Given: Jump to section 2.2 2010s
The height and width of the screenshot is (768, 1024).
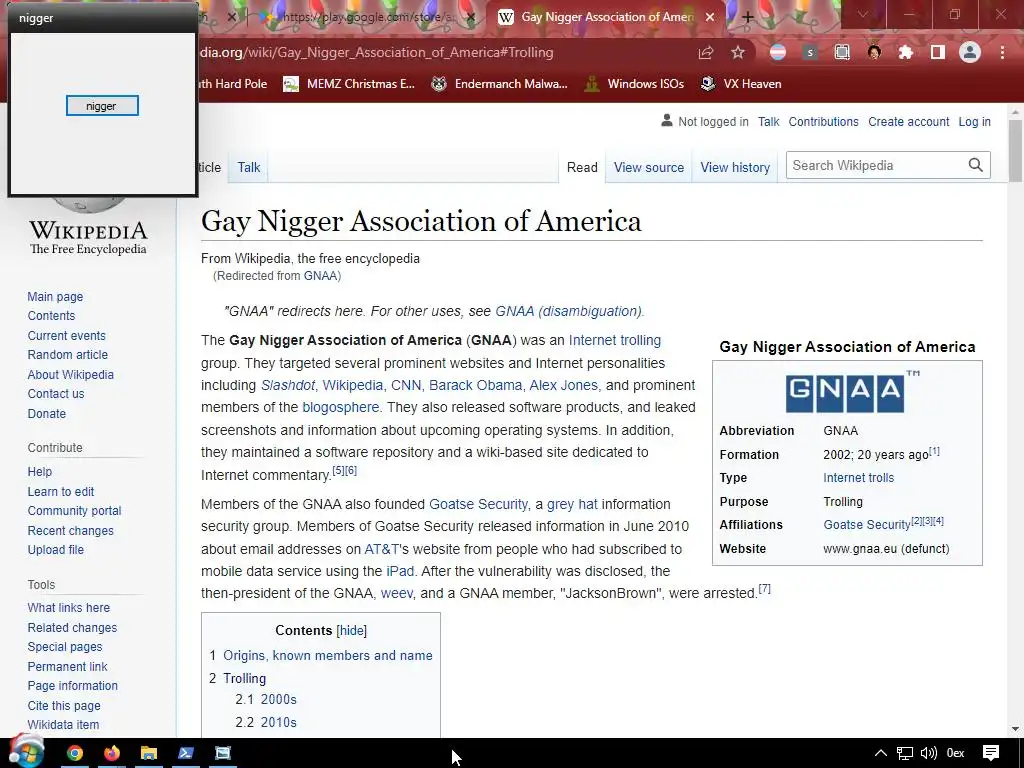Looking at the screenshot, I should pos(278,722).
